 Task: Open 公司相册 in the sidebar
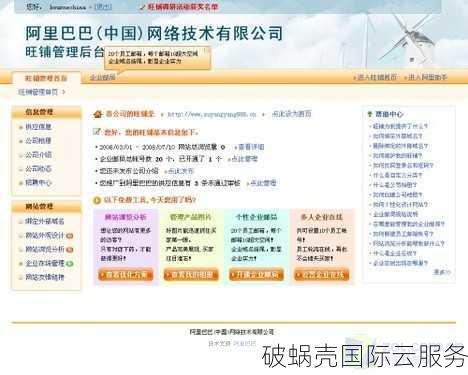[x=38, y=141]
